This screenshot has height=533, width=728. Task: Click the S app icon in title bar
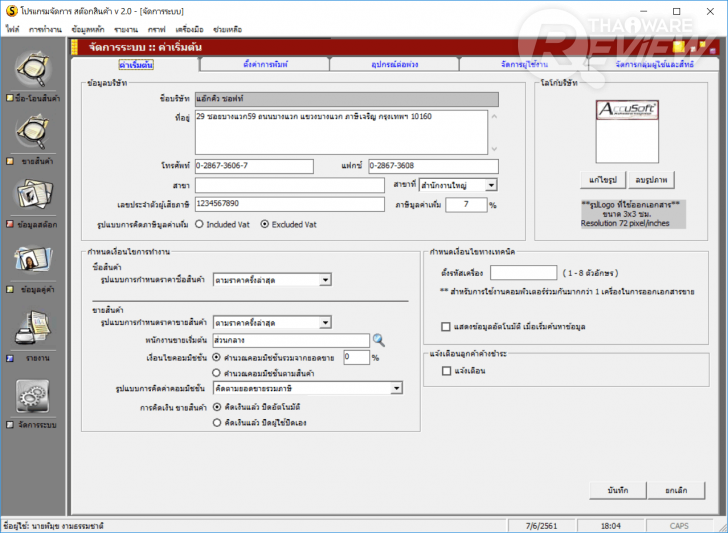pyautogui.click(x=12, y=11)
